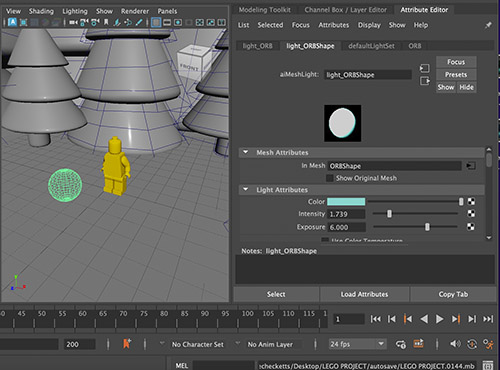Click the Exposure map checker button

click(x=471, y=227)
